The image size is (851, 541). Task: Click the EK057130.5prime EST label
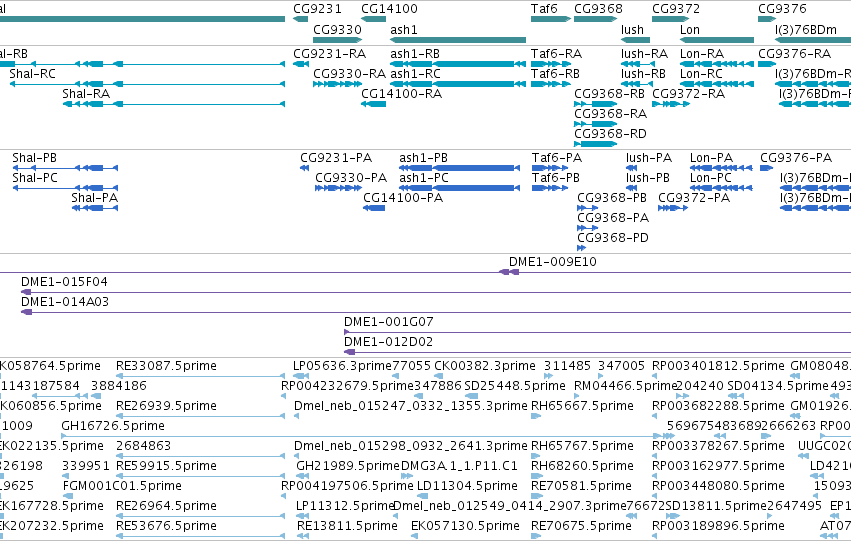click(x=465, y=526)
